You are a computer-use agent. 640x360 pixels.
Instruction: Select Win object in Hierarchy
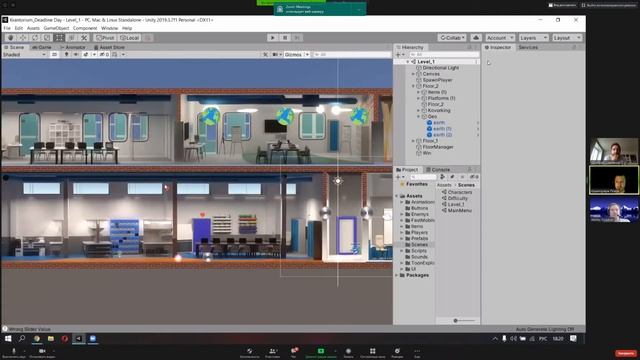(427, 153)
